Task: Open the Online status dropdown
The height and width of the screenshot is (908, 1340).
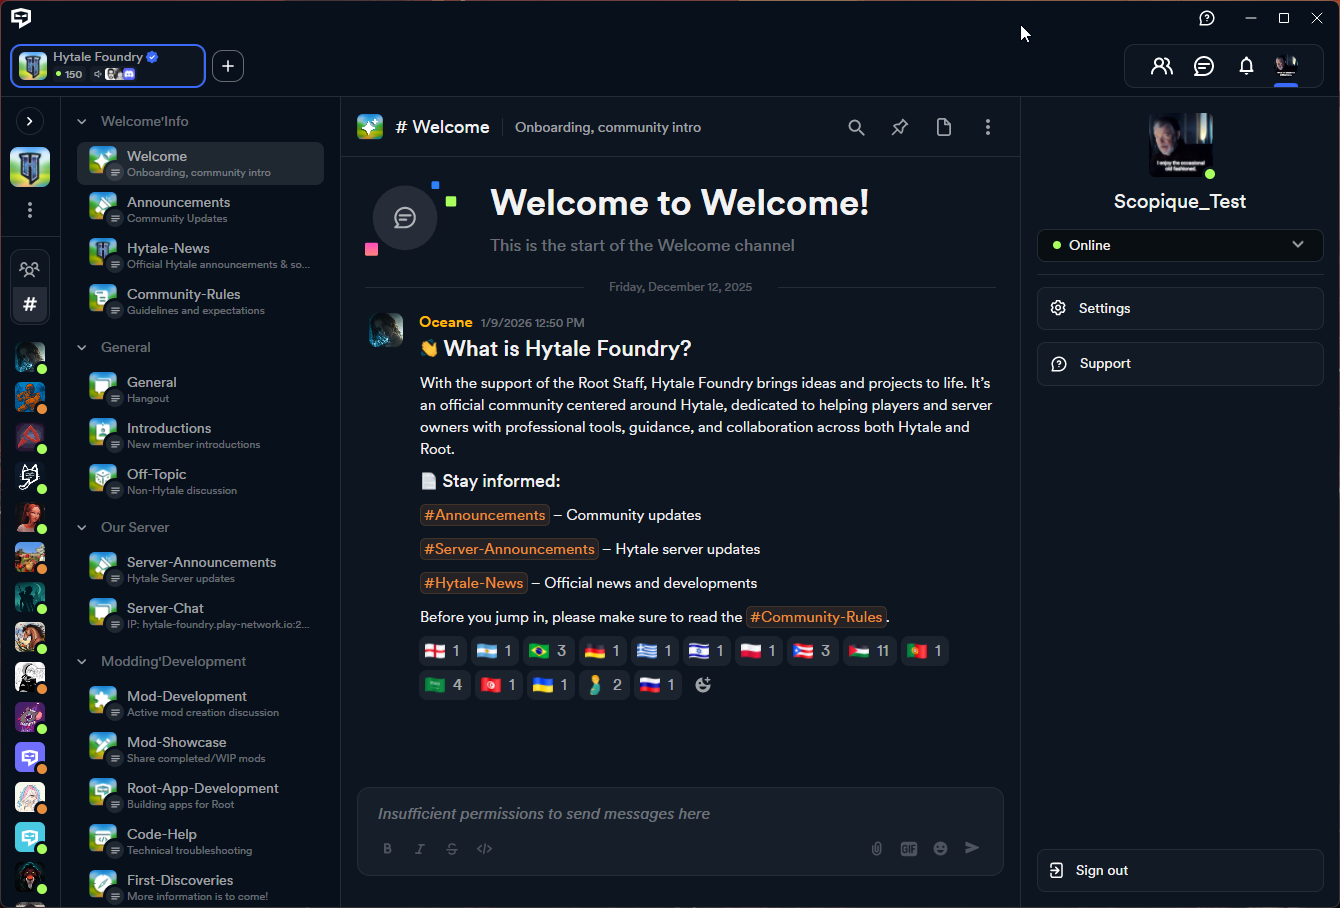Action: (1180, 245)
